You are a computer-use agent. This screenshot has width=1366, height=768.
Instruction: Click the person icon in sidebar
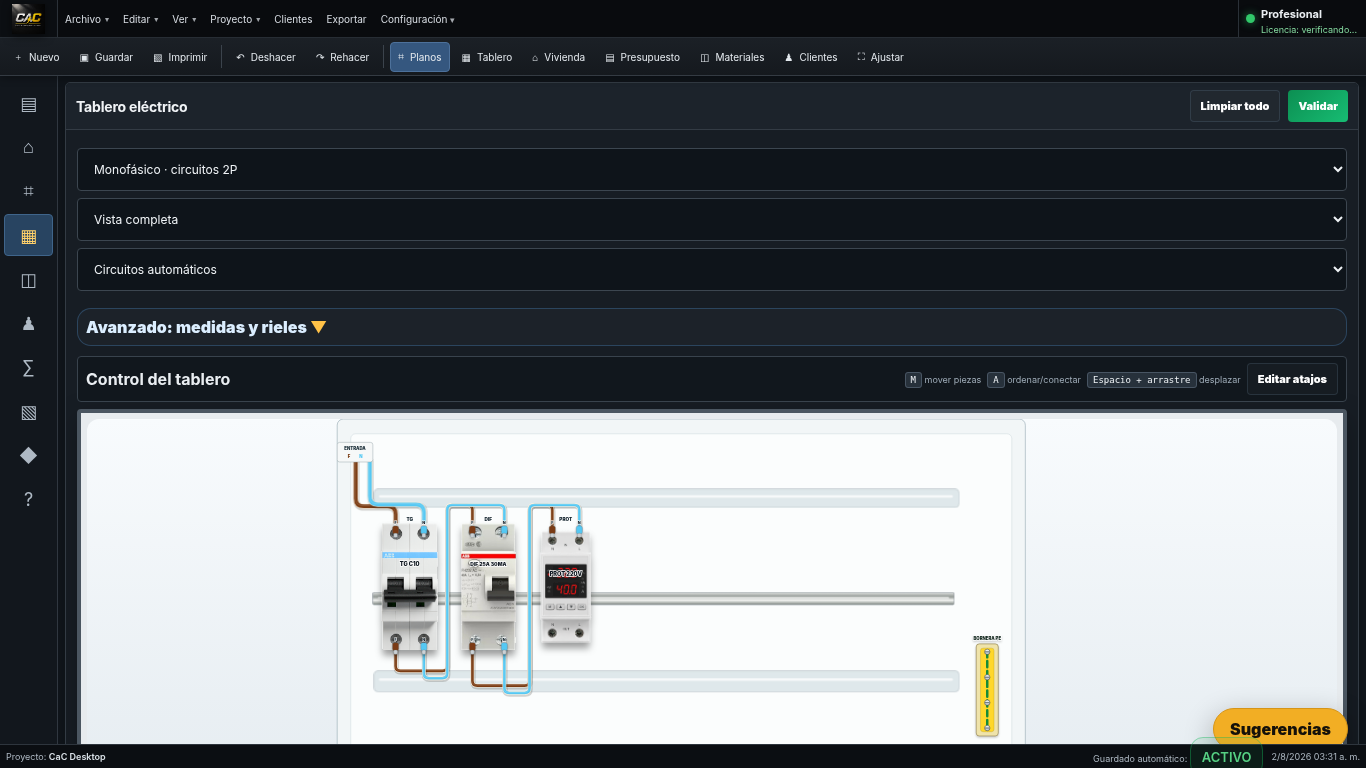28,324
